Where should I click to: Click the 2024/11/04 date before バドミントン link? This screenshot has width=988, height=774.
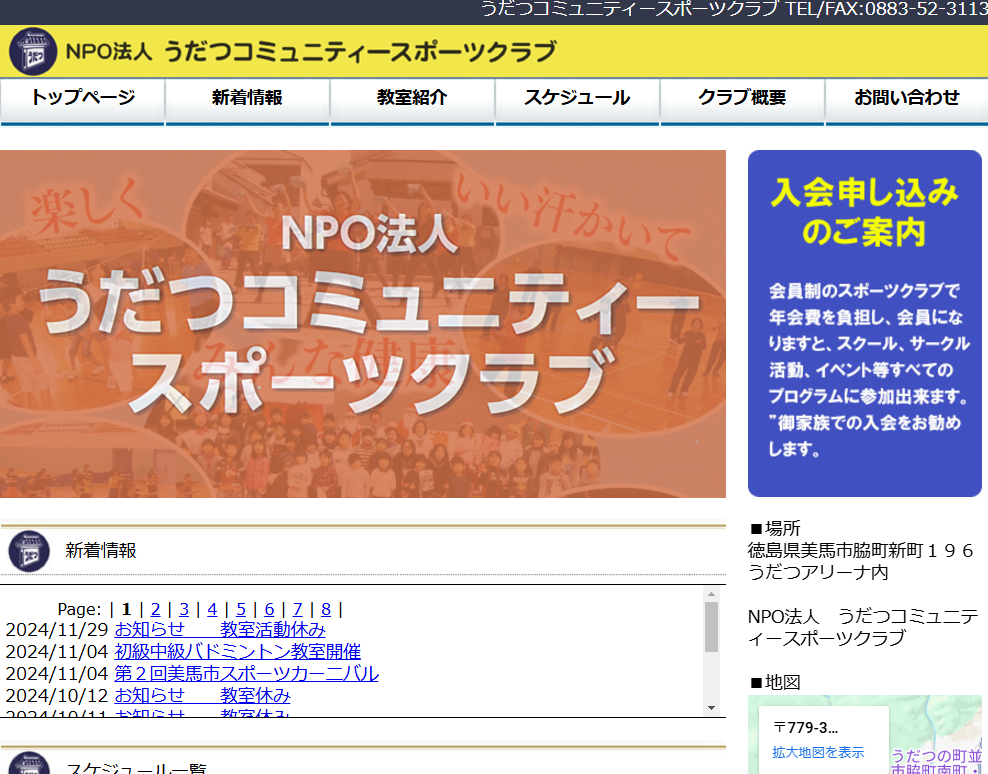(x=57, y=652)
